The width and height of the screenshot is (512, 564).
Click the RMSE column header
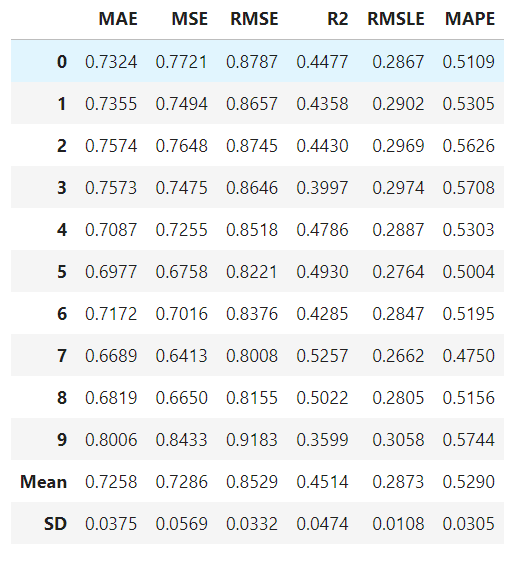click(x=254, y=19)
